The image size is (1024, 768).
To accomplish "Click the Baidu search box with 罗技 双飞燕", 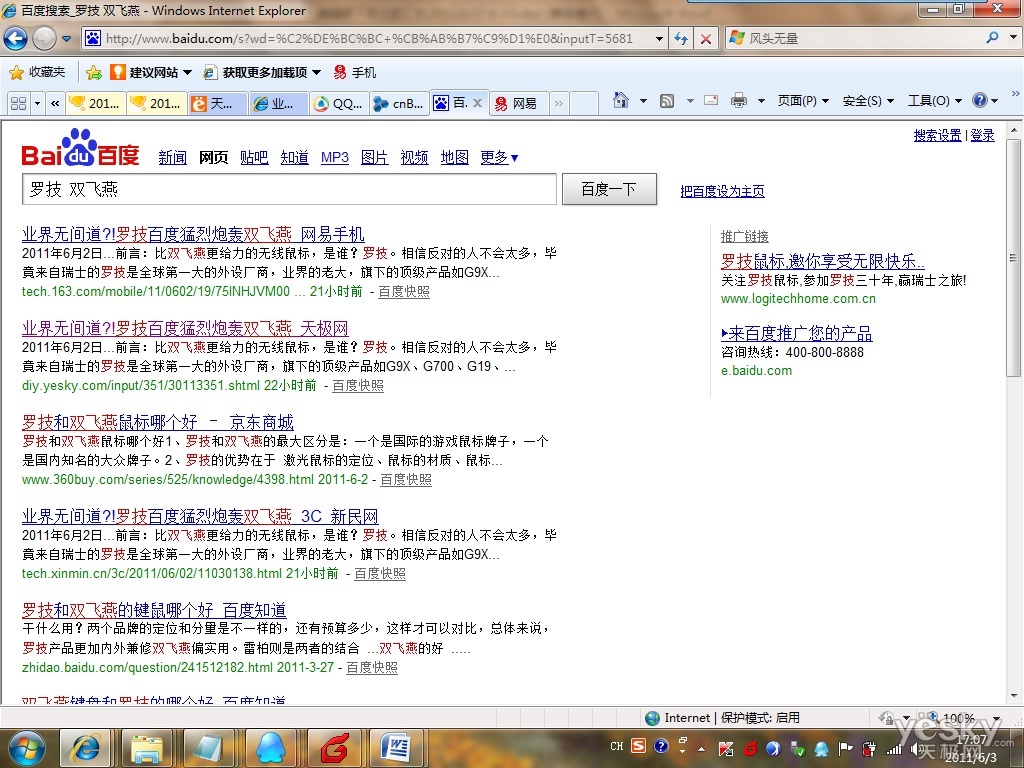I will click(x=289, y=189).
